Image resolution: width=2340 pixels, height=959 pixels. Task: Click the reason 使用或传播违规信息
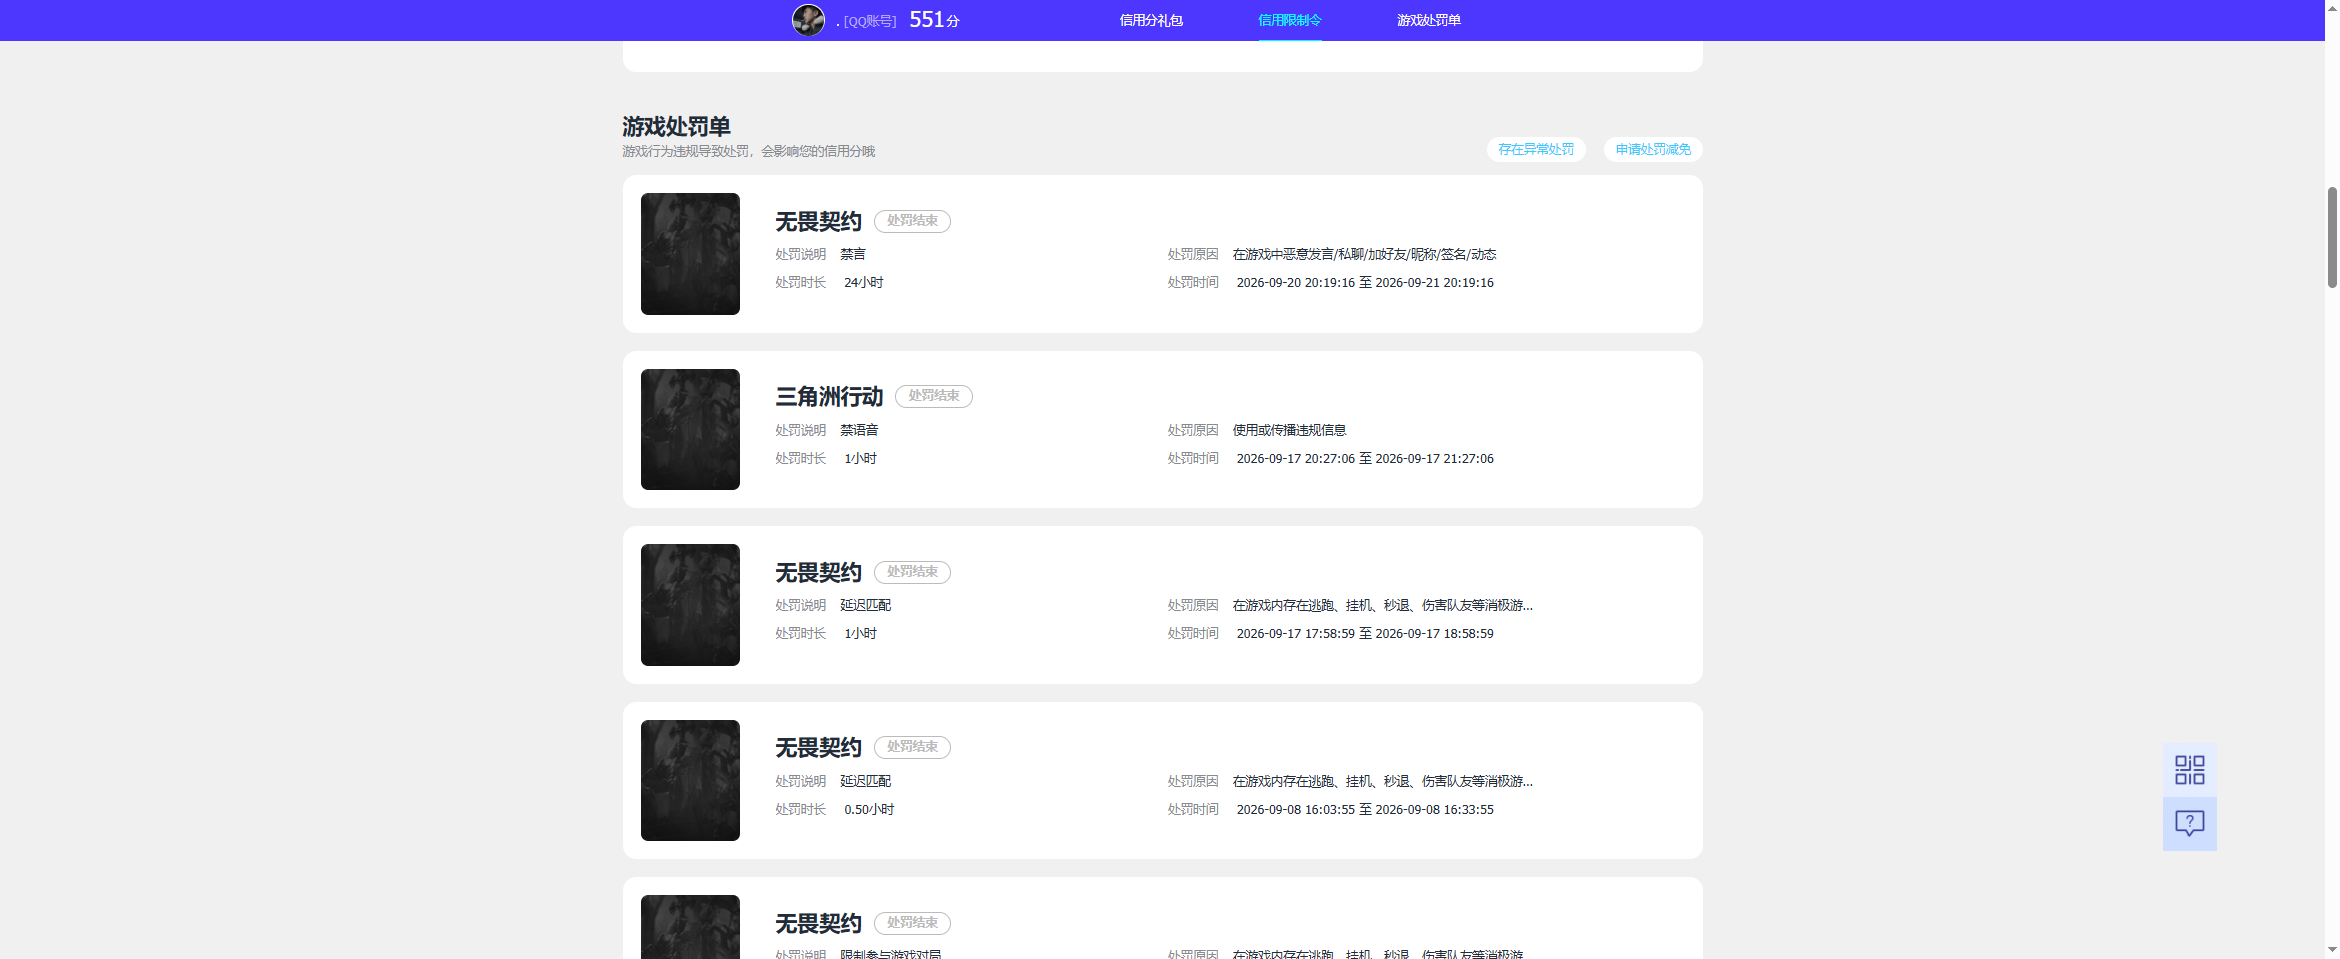tap(1289, 430)
